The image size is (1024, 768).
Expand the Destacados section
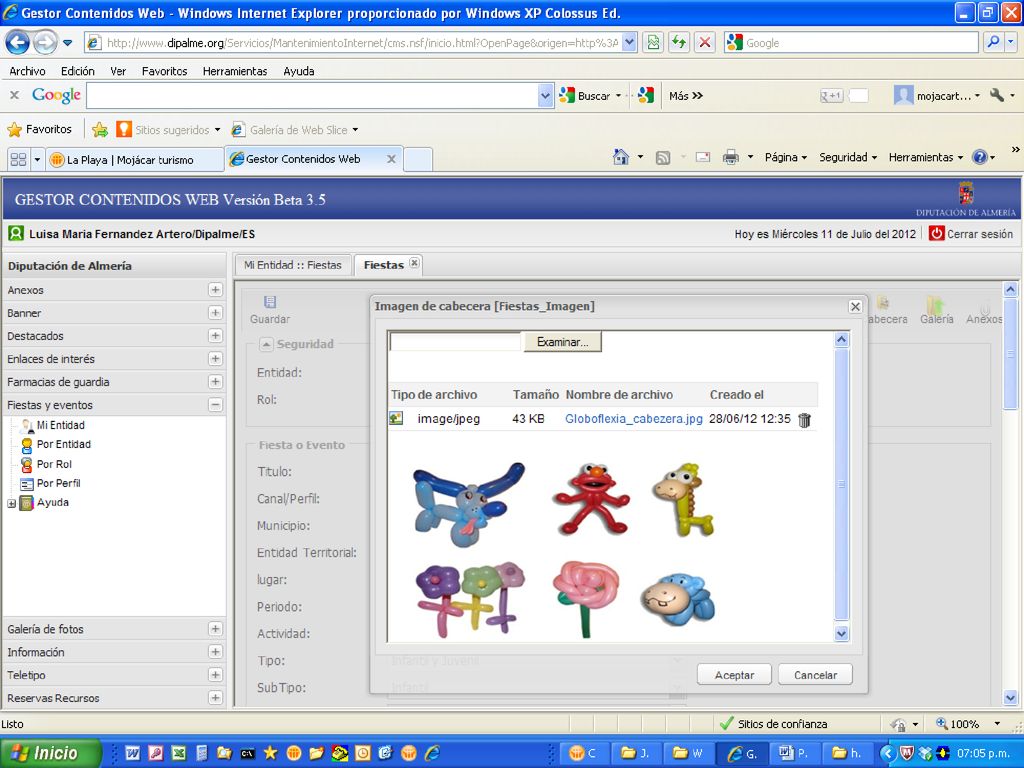[215, 336]
